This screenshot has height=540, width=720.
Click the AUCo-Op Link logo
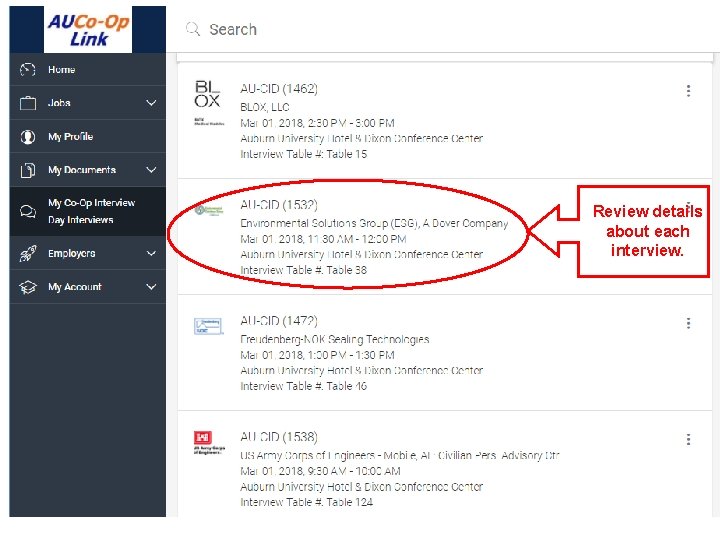click(88, 30)
